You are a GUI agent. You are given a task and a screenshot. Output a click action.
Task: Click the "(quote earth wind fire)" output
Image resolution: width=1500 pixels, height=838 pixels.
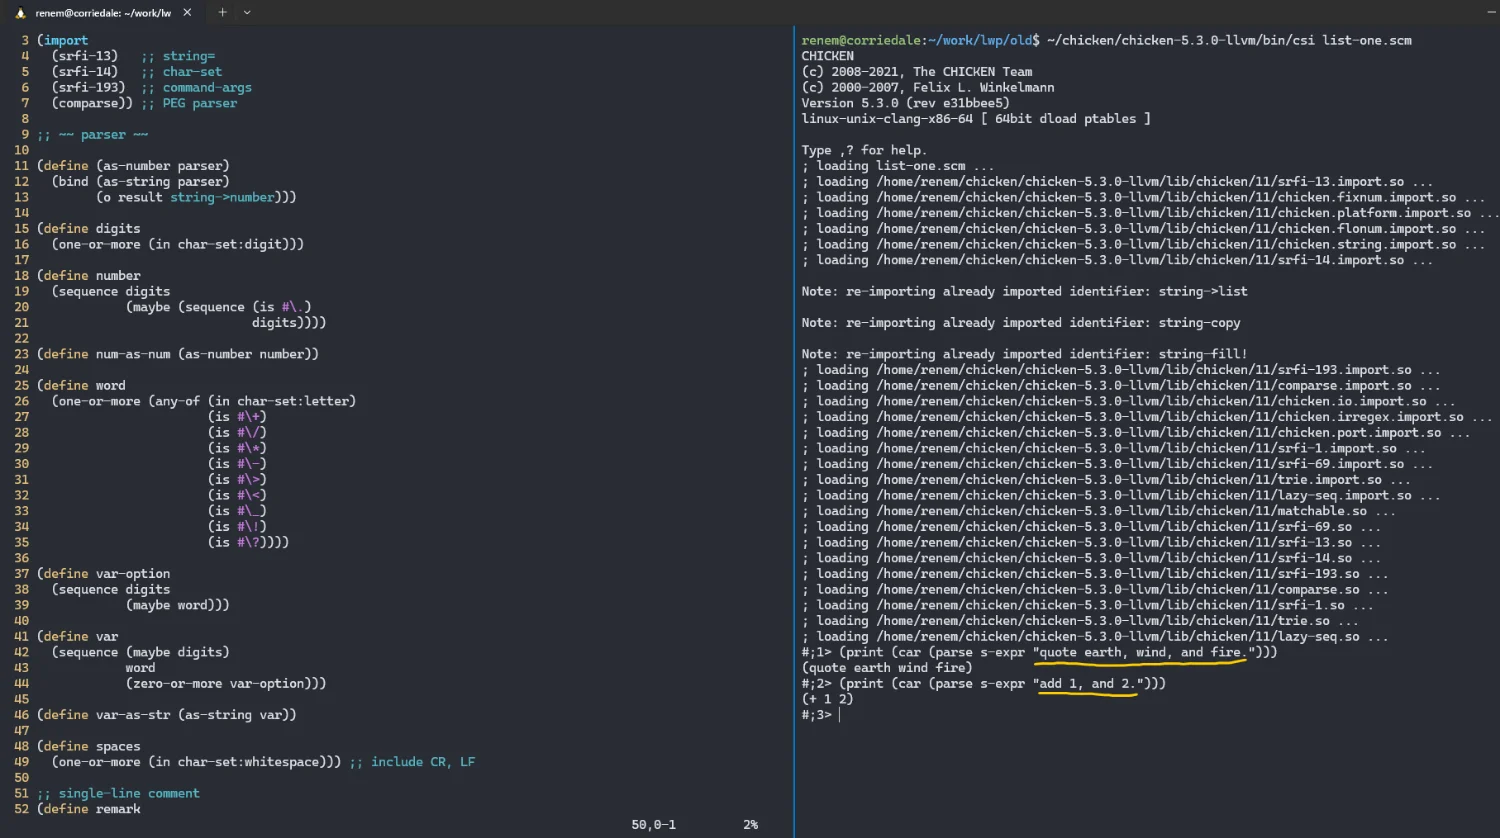coord(887,668)
